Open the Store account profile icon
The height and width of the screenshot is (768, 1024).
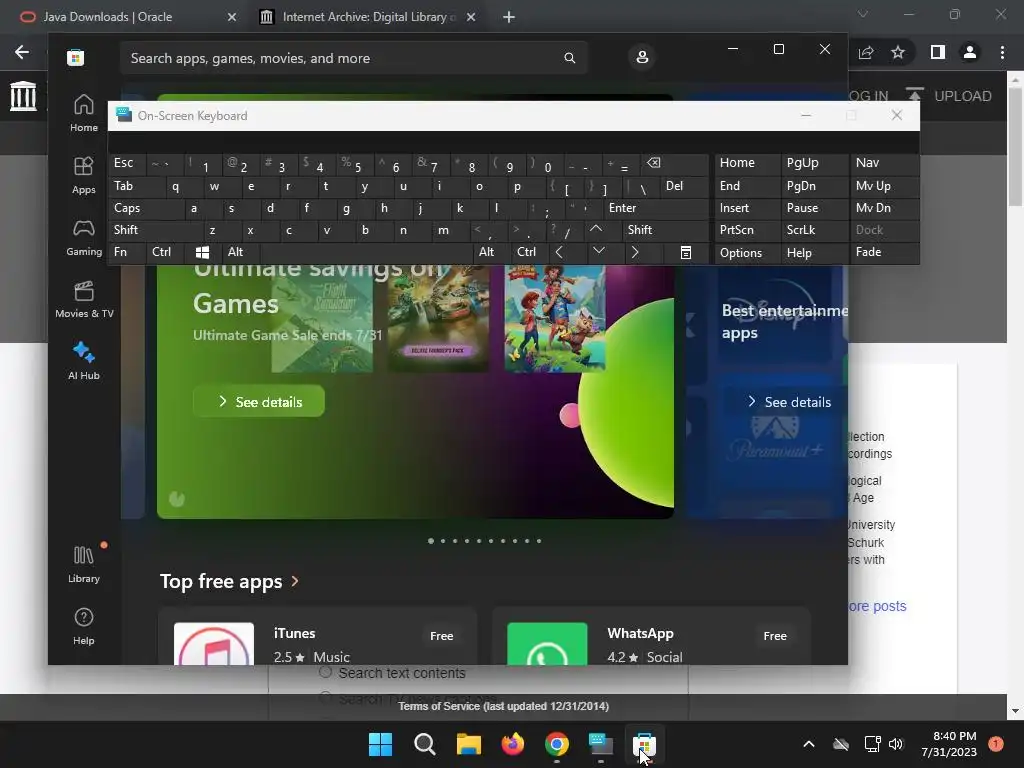(x=642, y=57)
